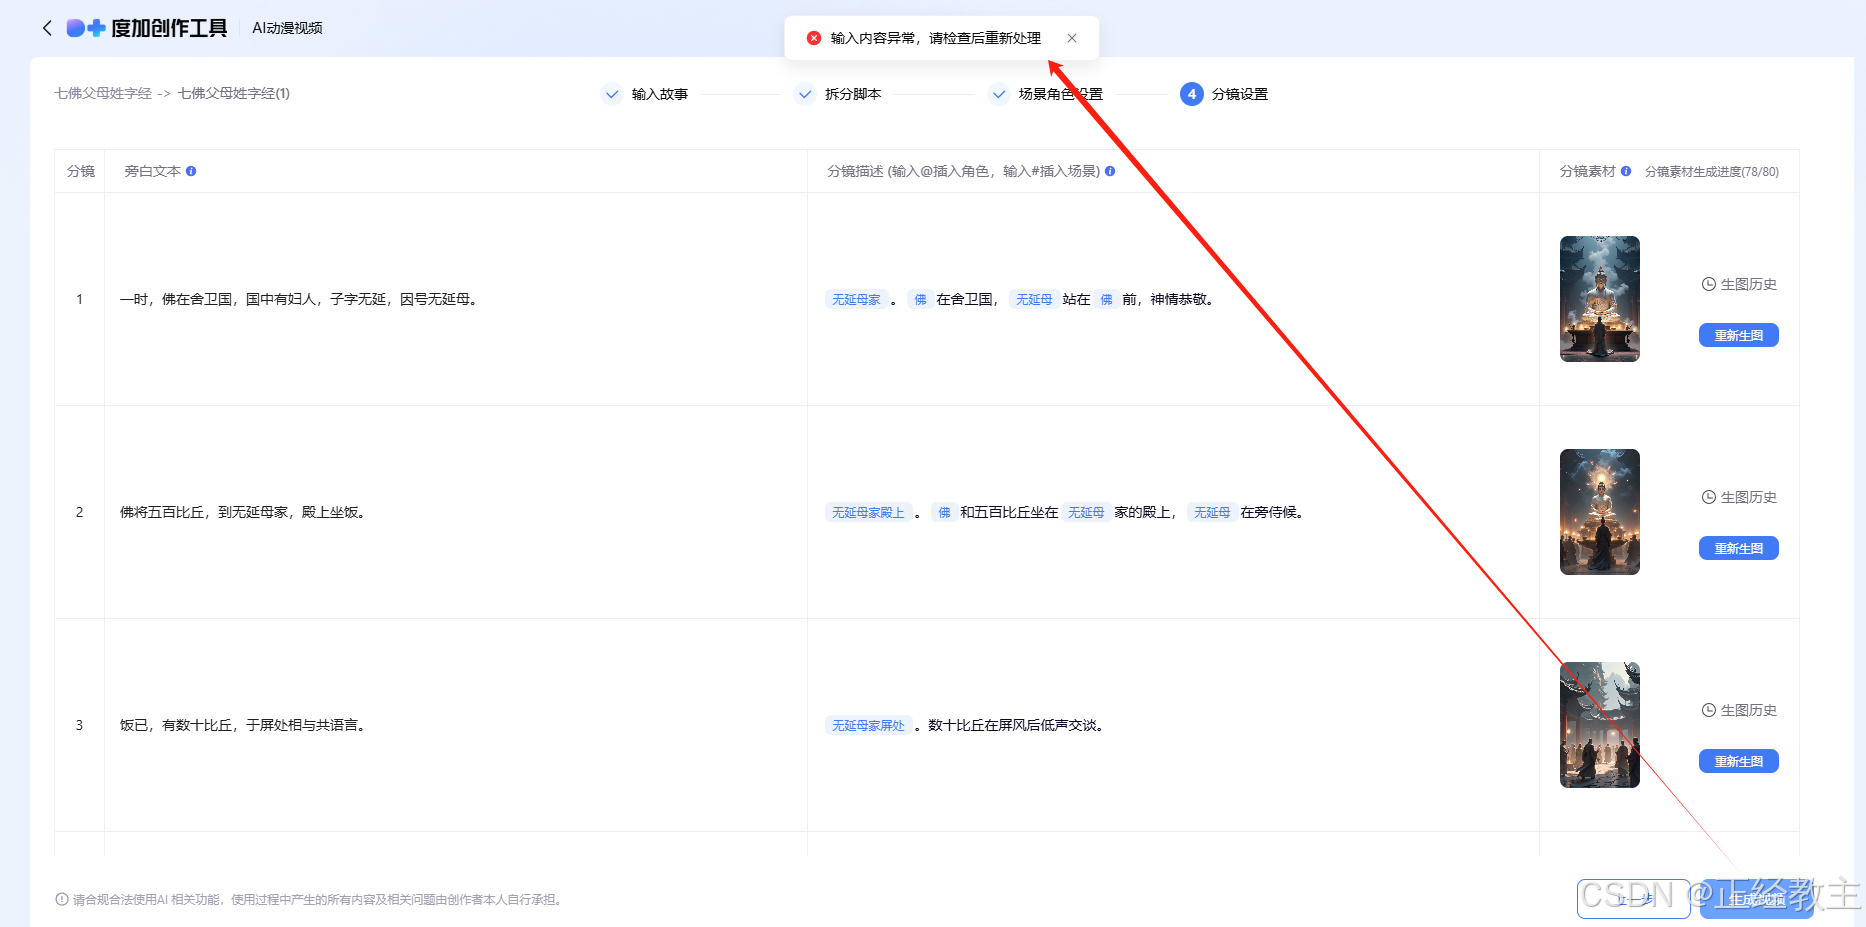Click the 输入故事 step checkmark icon
This screenshot has height=927, width=1866.
tap(612, 94)
